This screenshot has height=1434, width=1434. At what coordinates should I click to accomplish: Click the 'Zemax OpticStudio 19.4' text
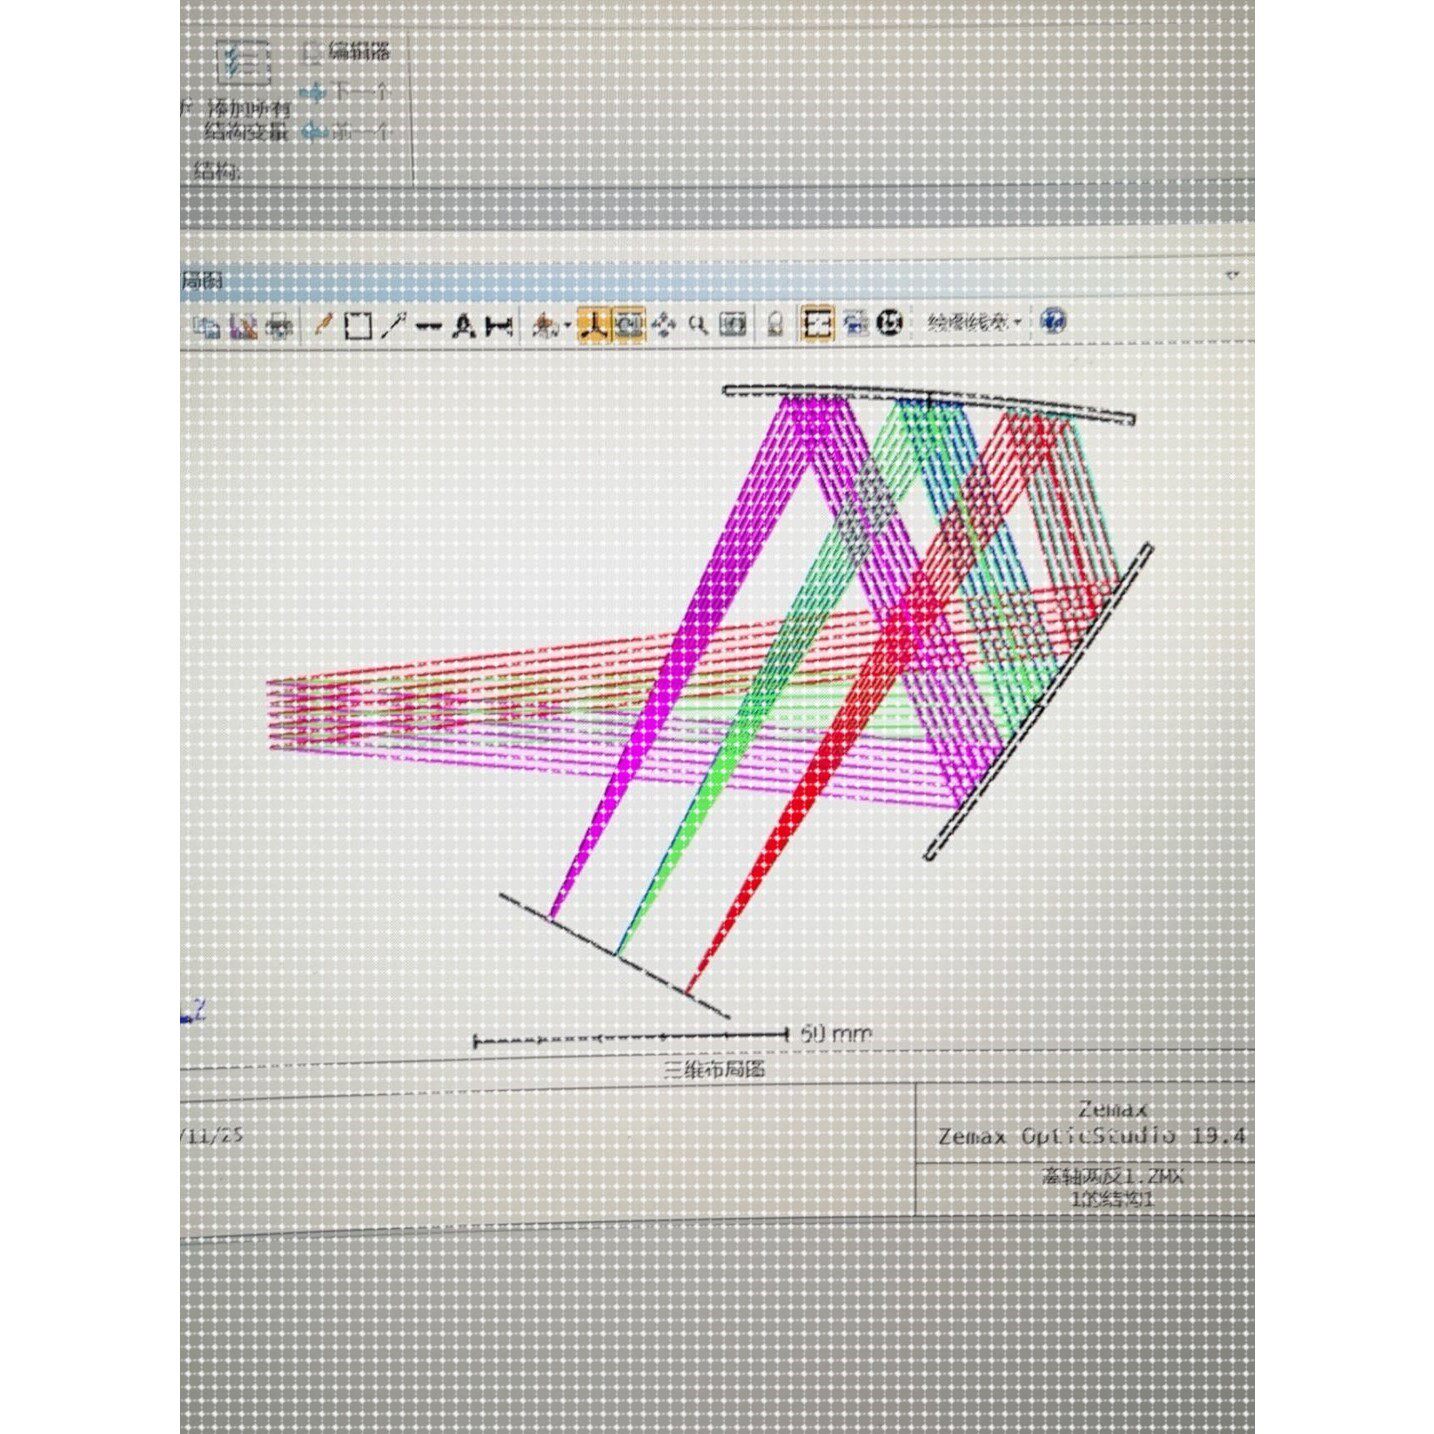(1092, 1137)
